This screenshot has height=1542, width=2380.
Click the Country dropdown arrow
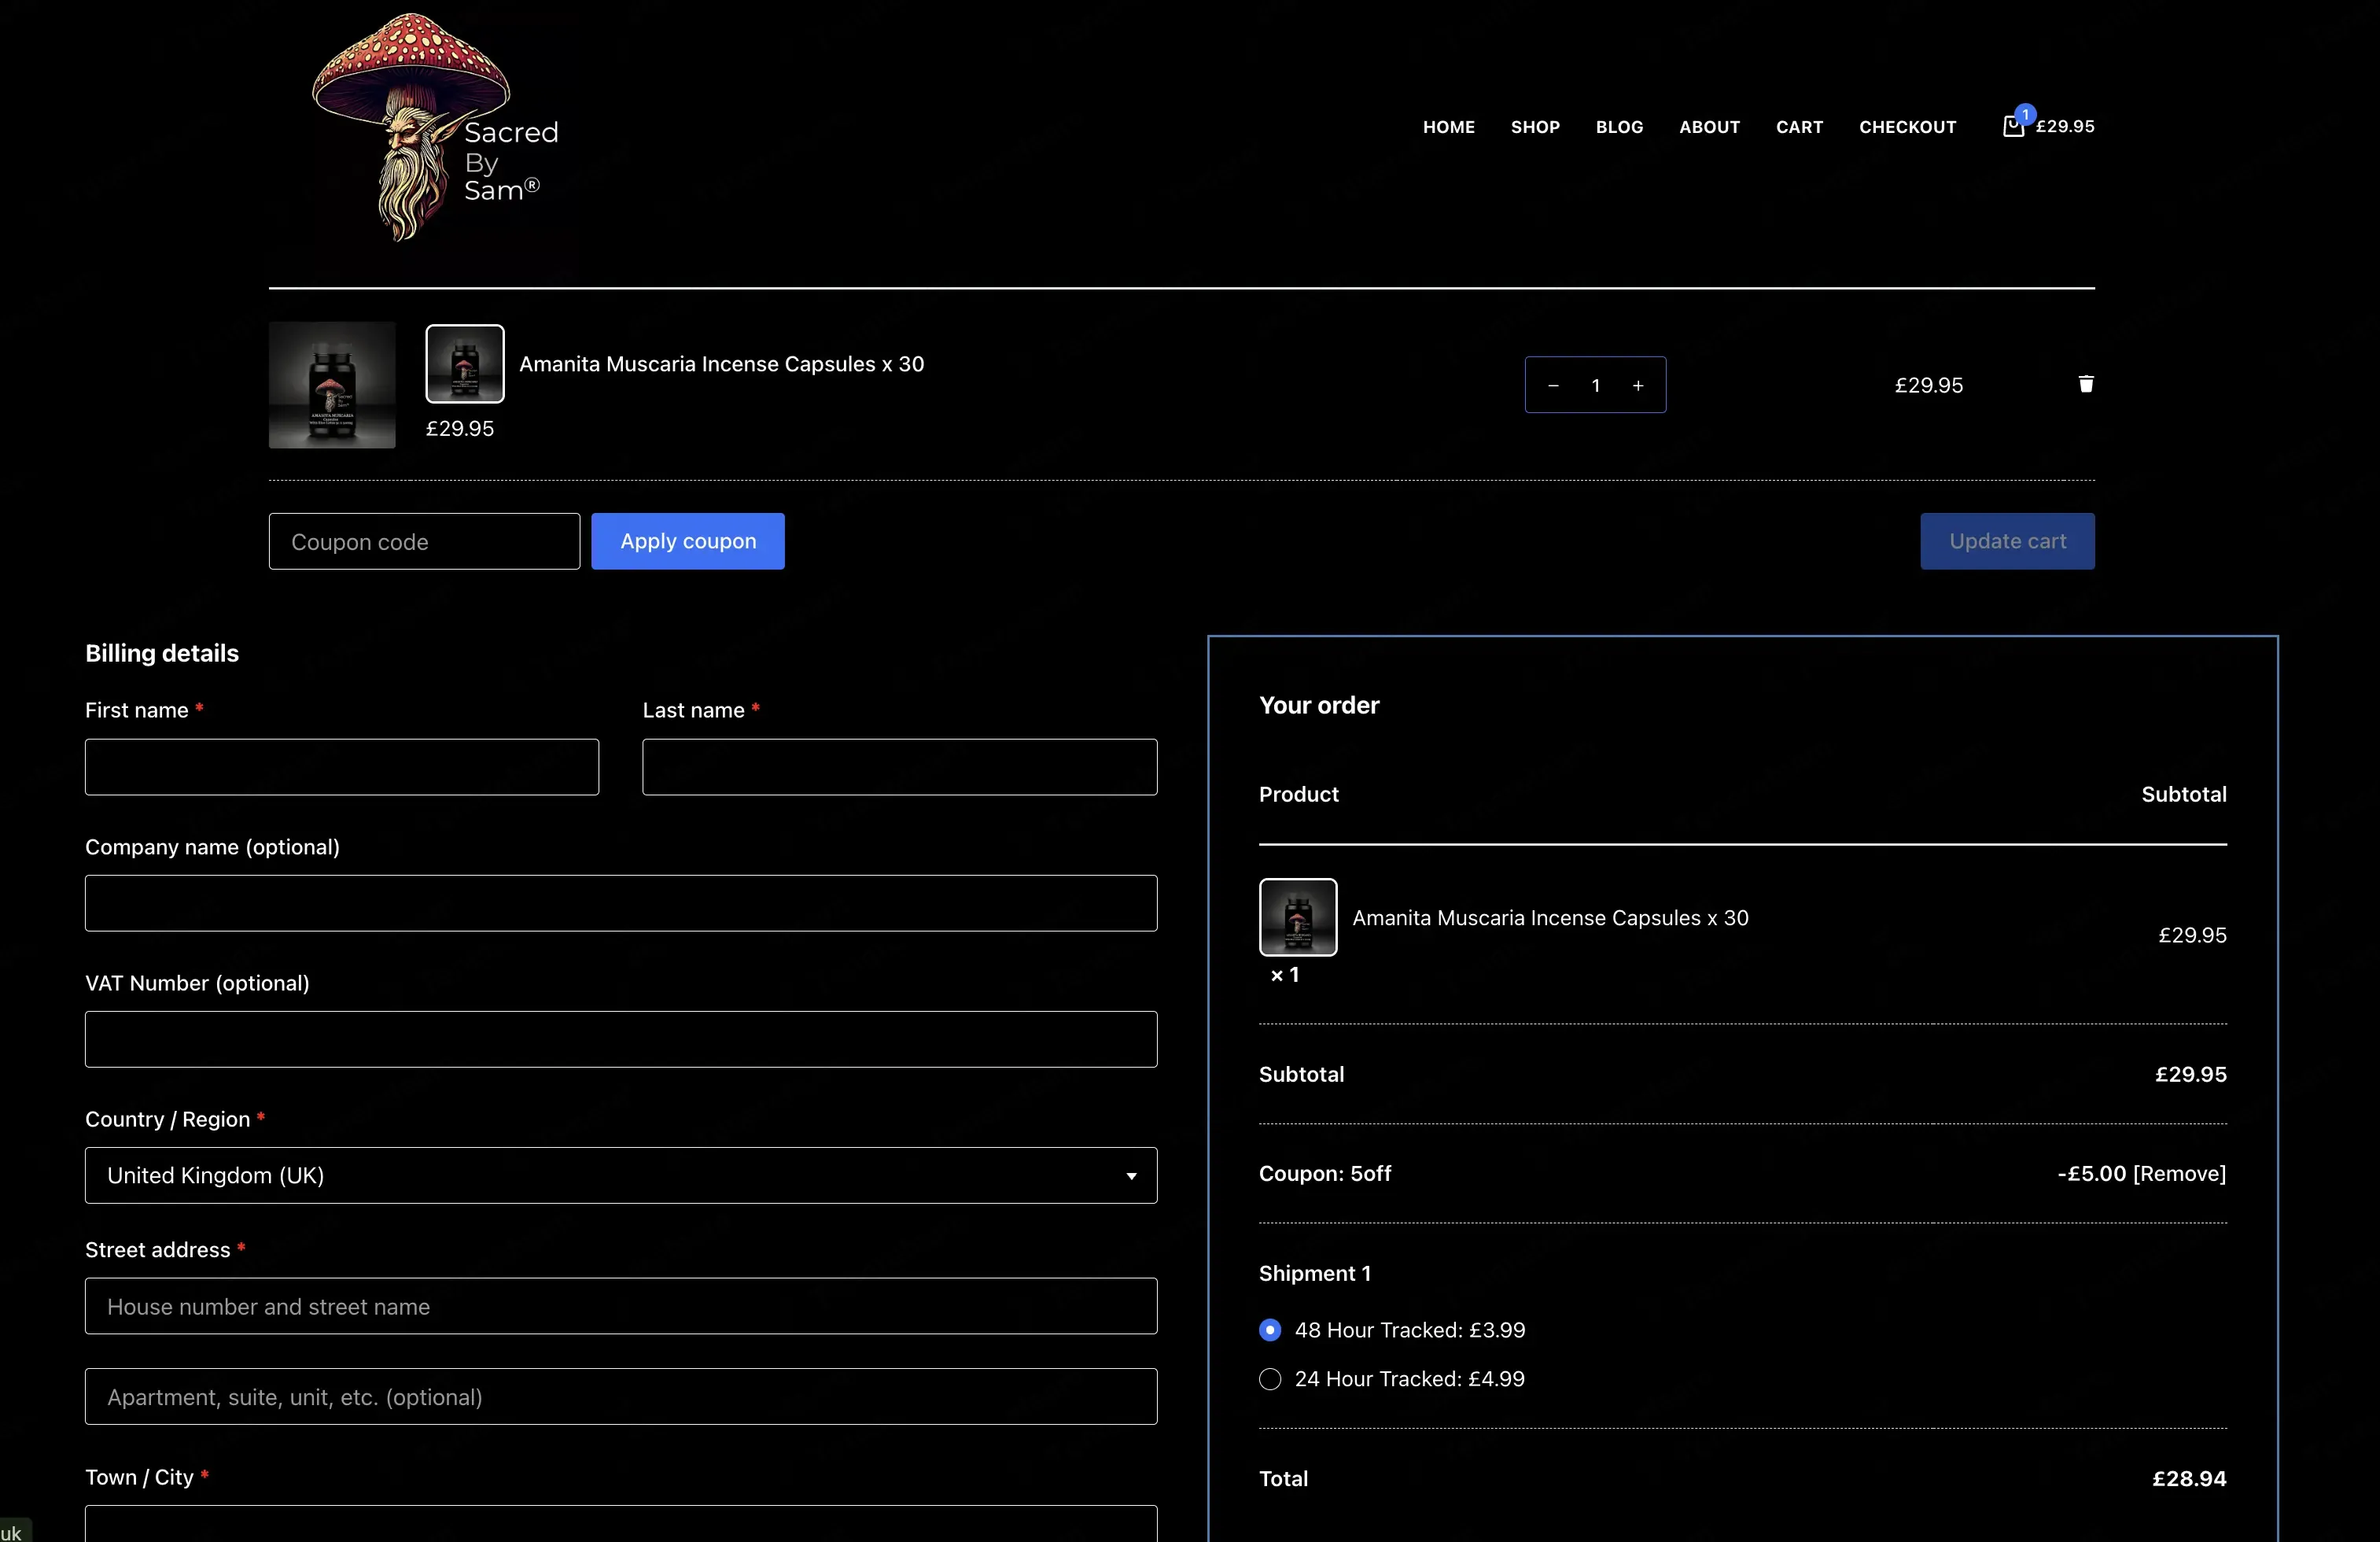[1131, 1176]
